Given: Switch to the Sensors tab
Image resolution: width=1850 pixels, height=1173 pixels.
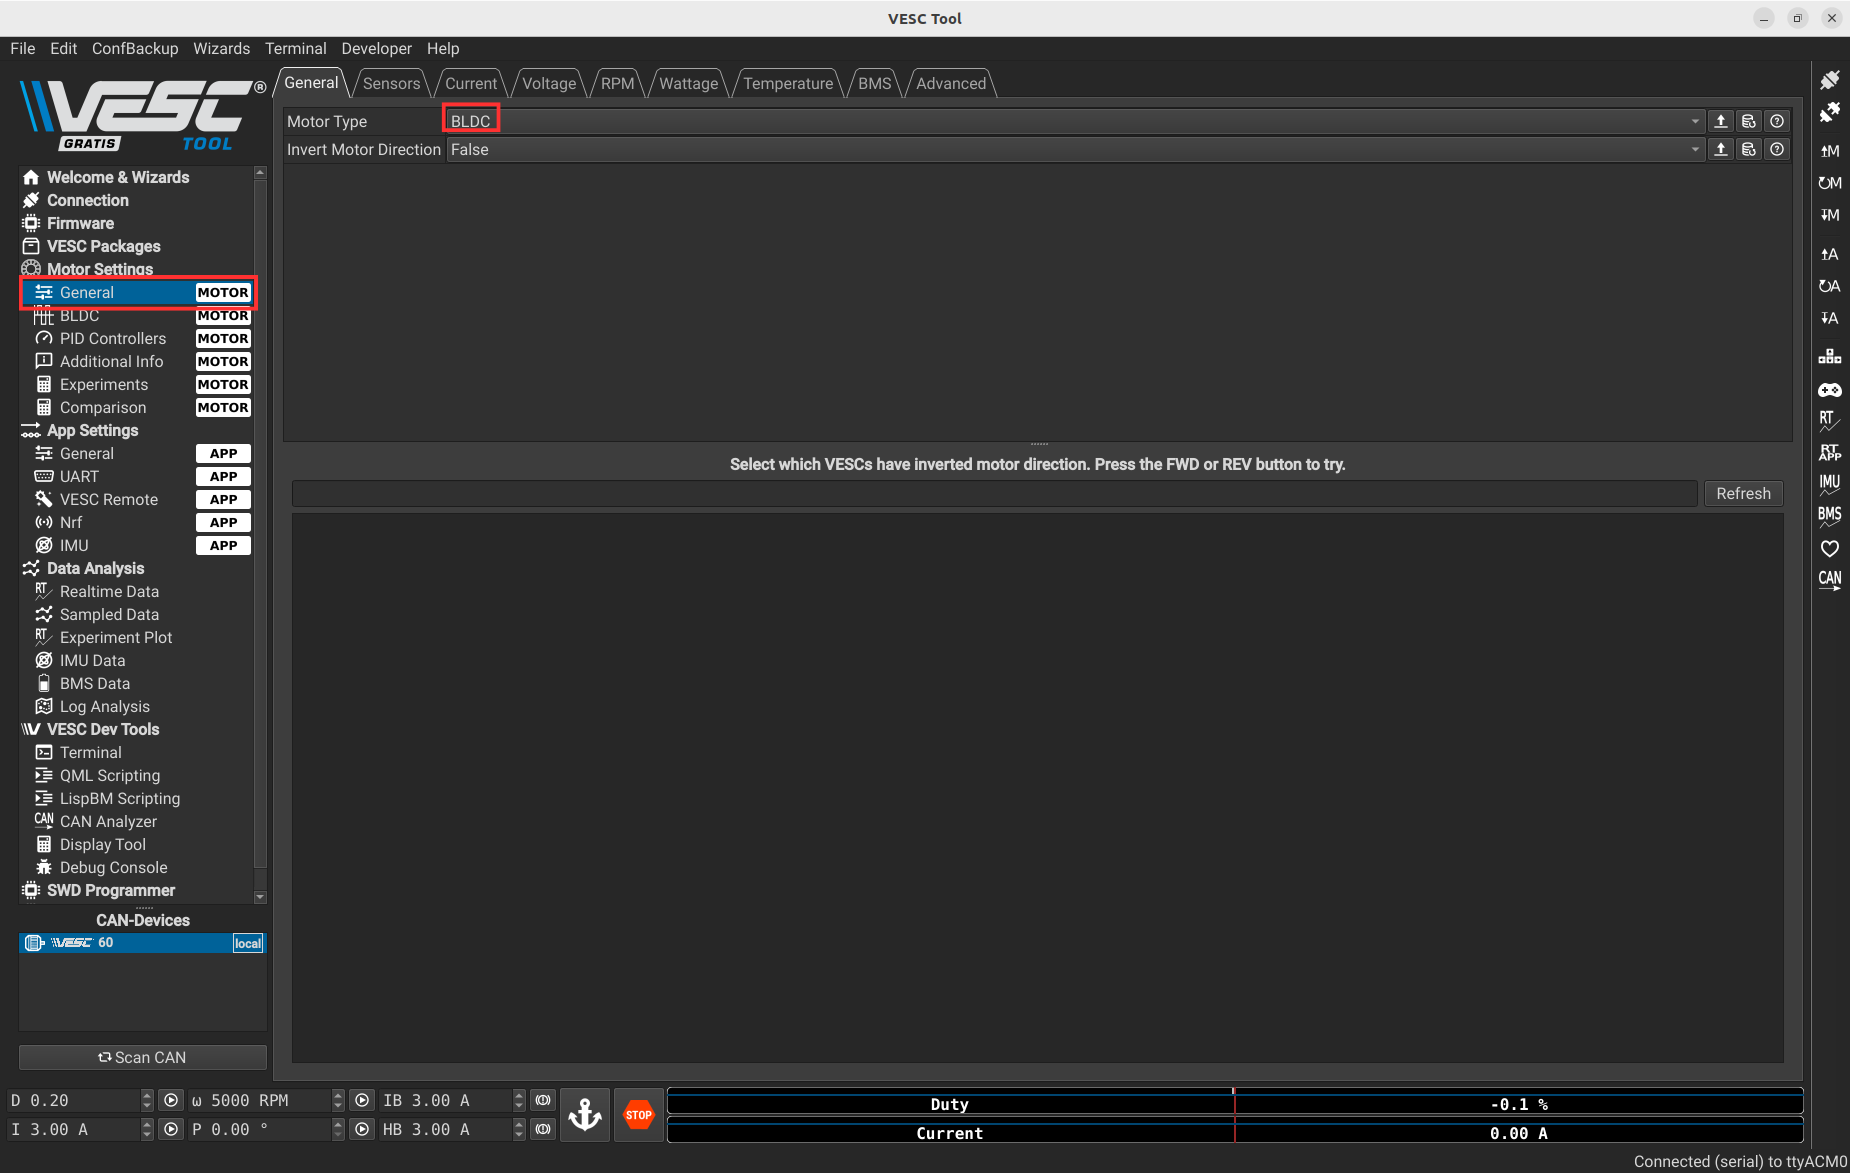Looking at the screenshot, I should click(391, 83).
